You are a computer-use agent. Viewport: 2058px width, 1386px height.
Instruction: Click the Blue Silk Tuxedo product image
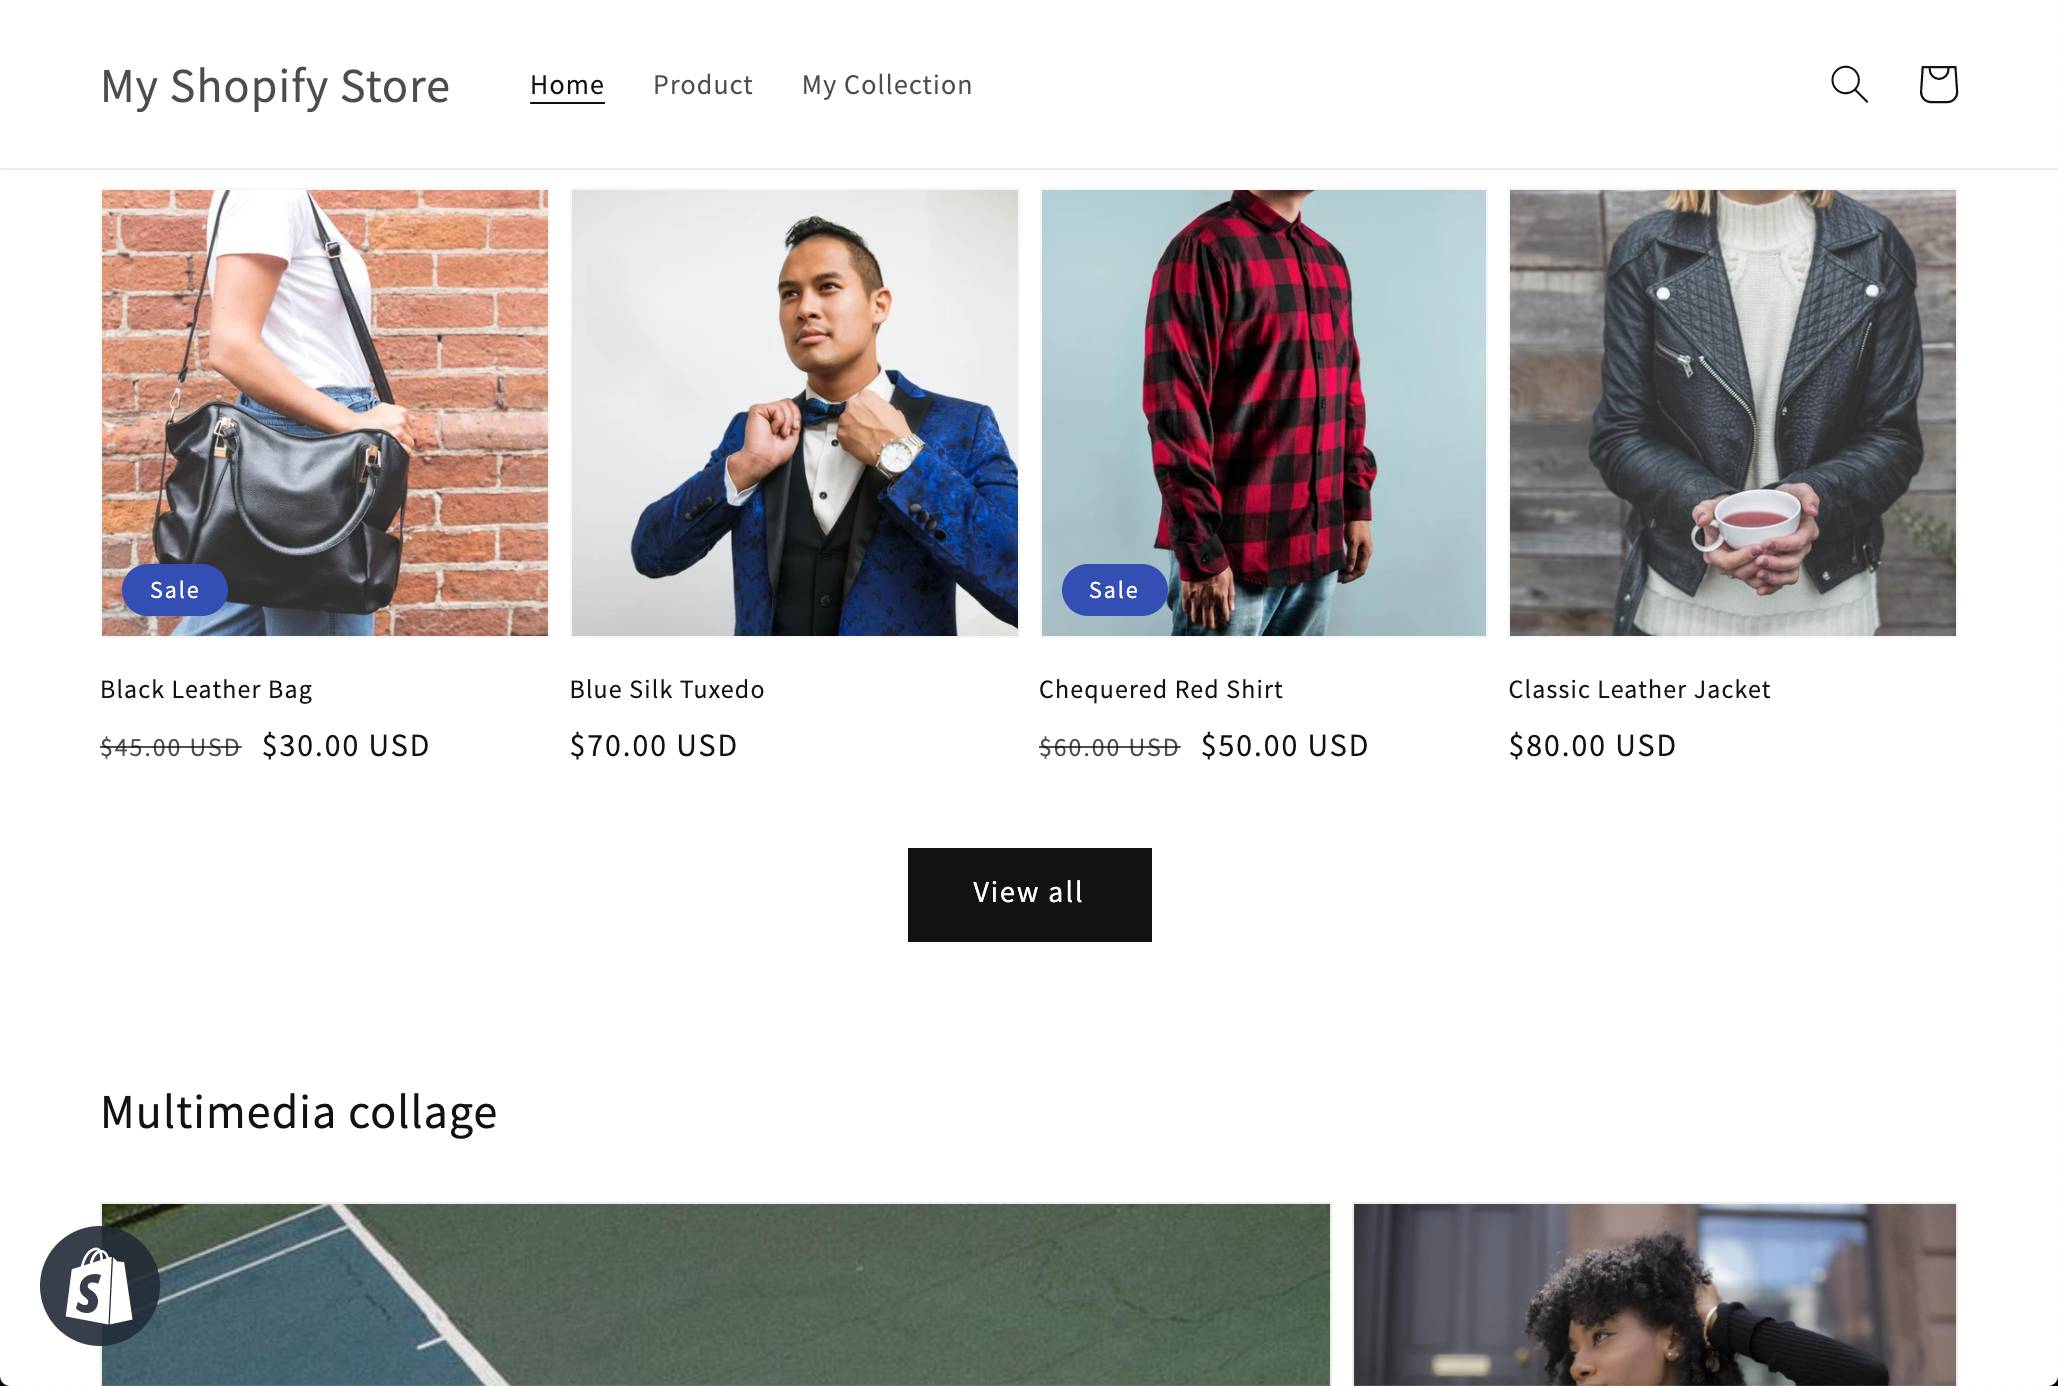[793, 411]
